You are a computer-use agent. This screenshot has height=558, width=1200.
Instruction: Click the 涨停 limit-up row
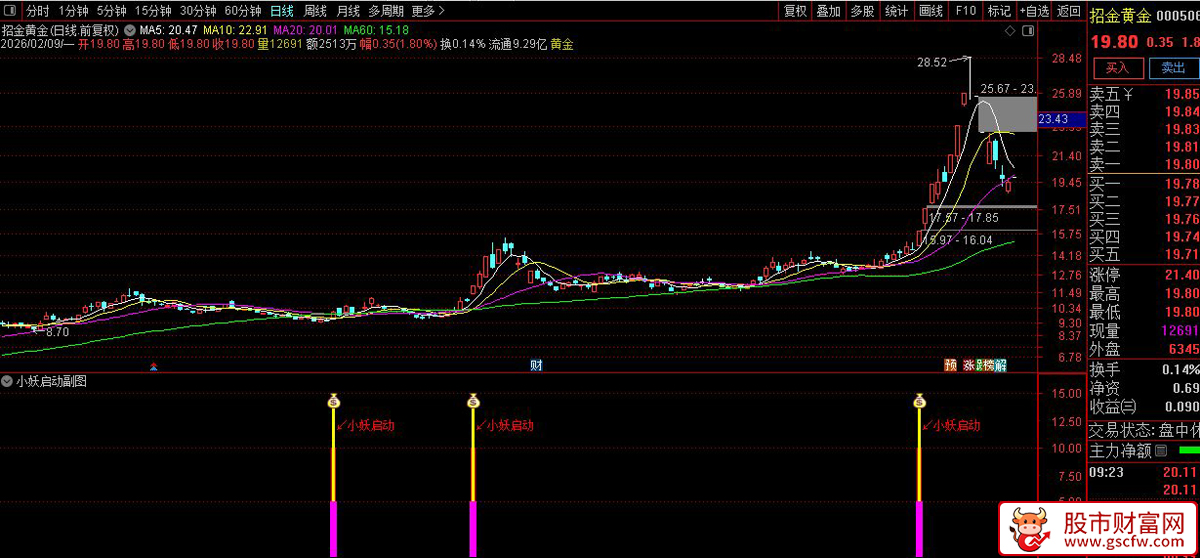point(1144,275)
